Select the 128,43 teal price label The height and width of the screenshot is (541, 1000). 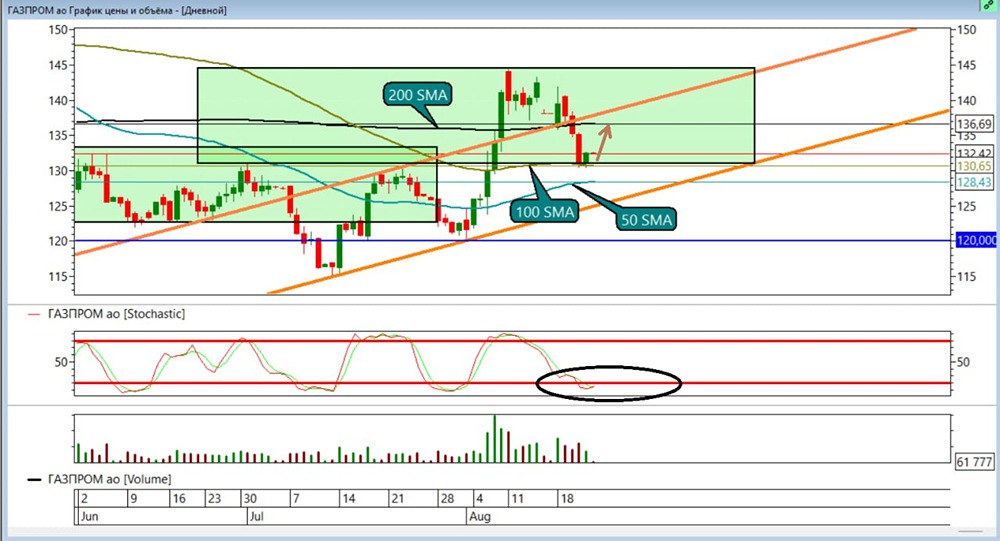pyautogui.click(x=974, y=182)
